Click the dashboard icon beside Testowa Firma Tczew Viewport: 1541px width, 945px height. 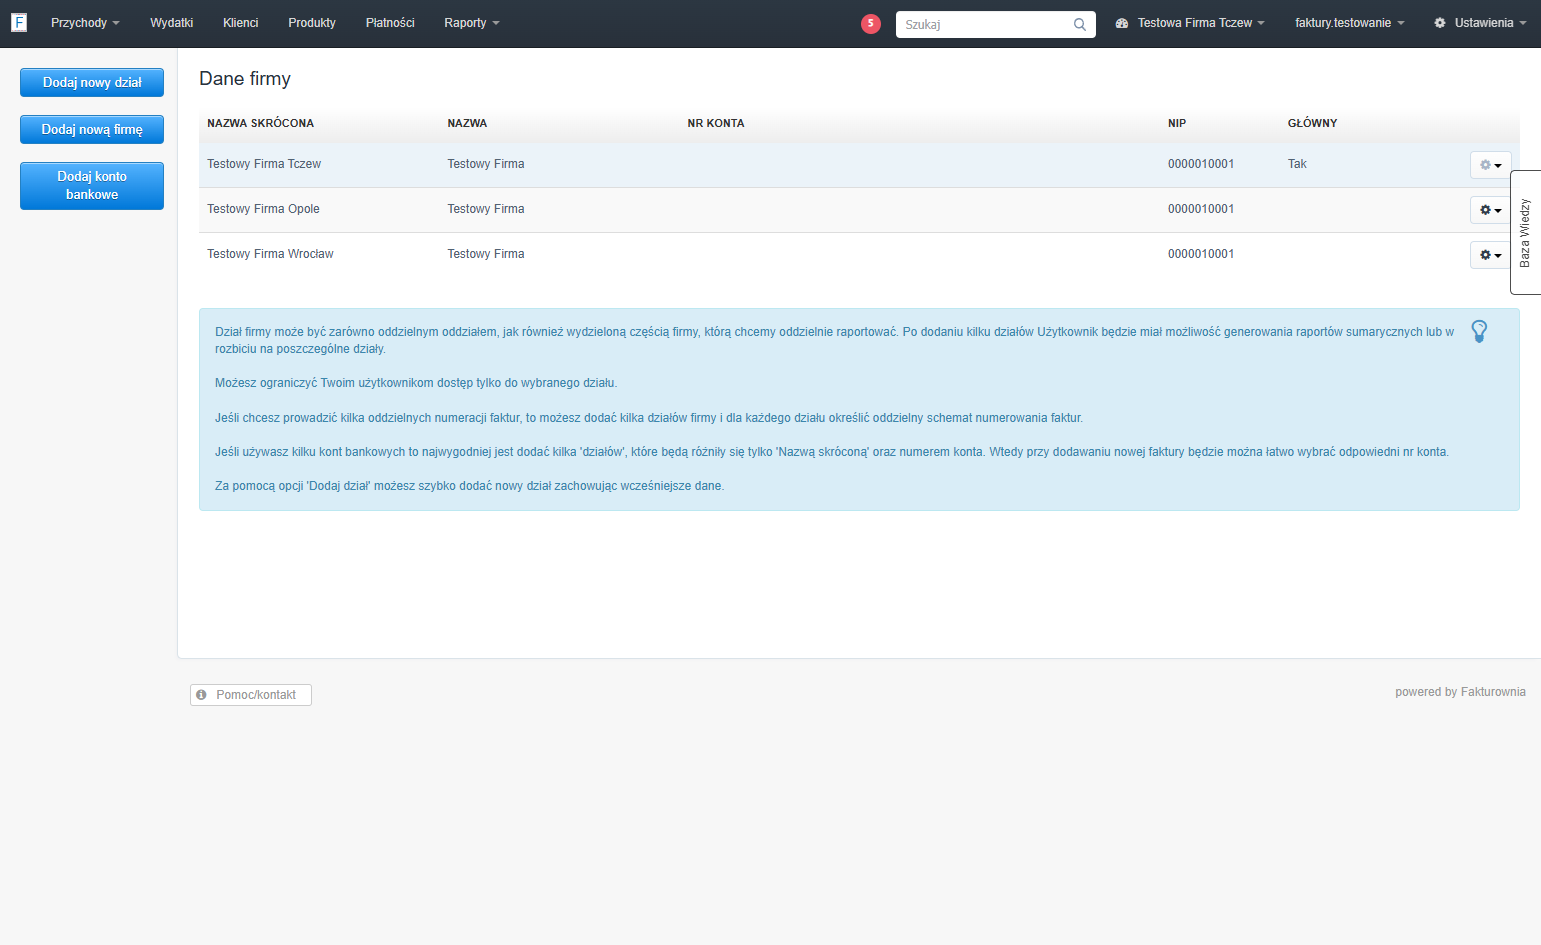point(1122,23)
